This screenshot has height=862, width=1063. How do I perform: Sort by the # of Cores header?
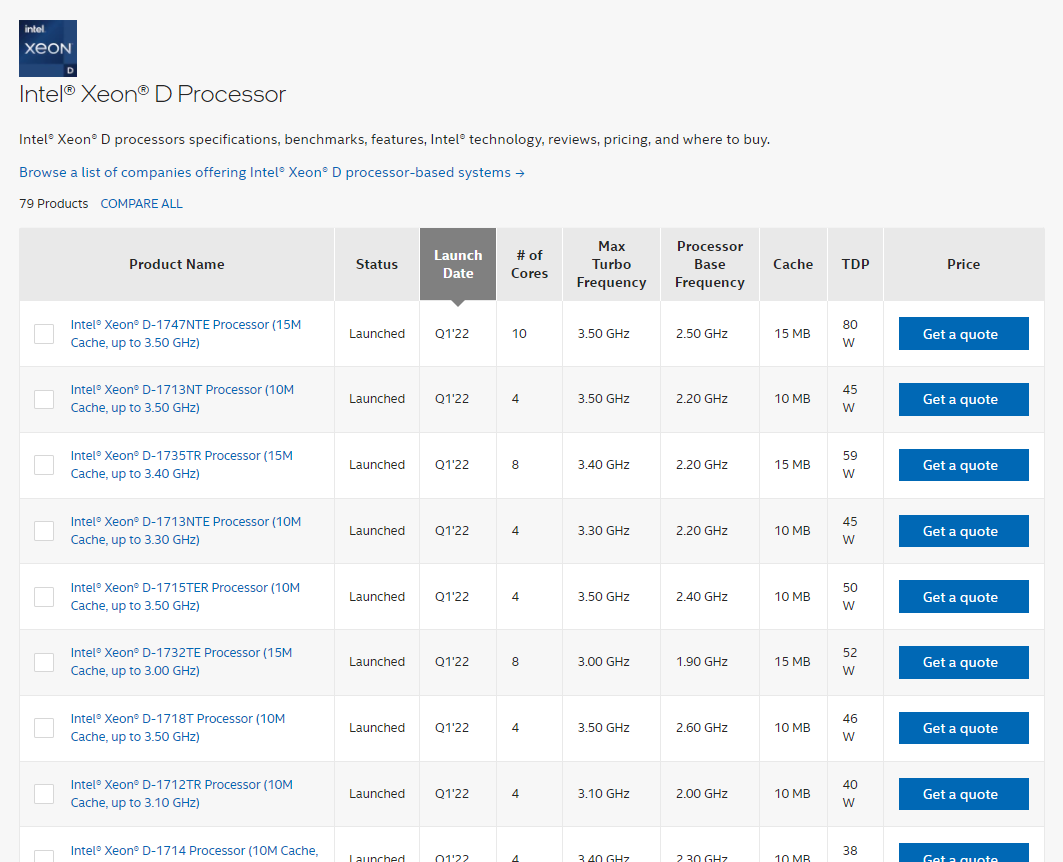tap(529, 264)
